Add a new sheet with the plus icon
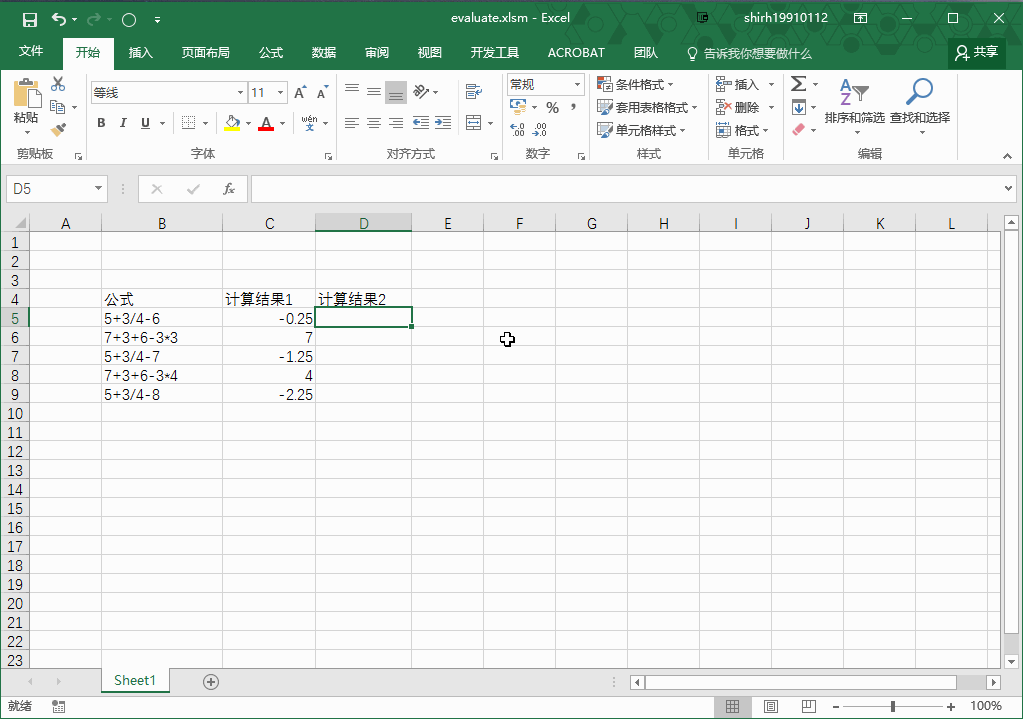This screenshot has width=1023, height=719. 211,682
